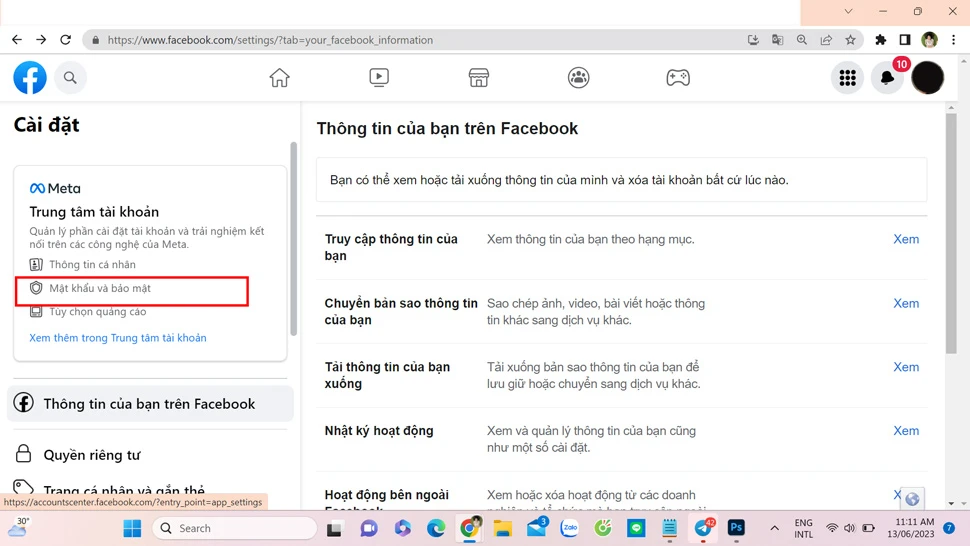Click the share page icon
The width and height of the screenshot is (970, 546).
[x=826, y=40]
